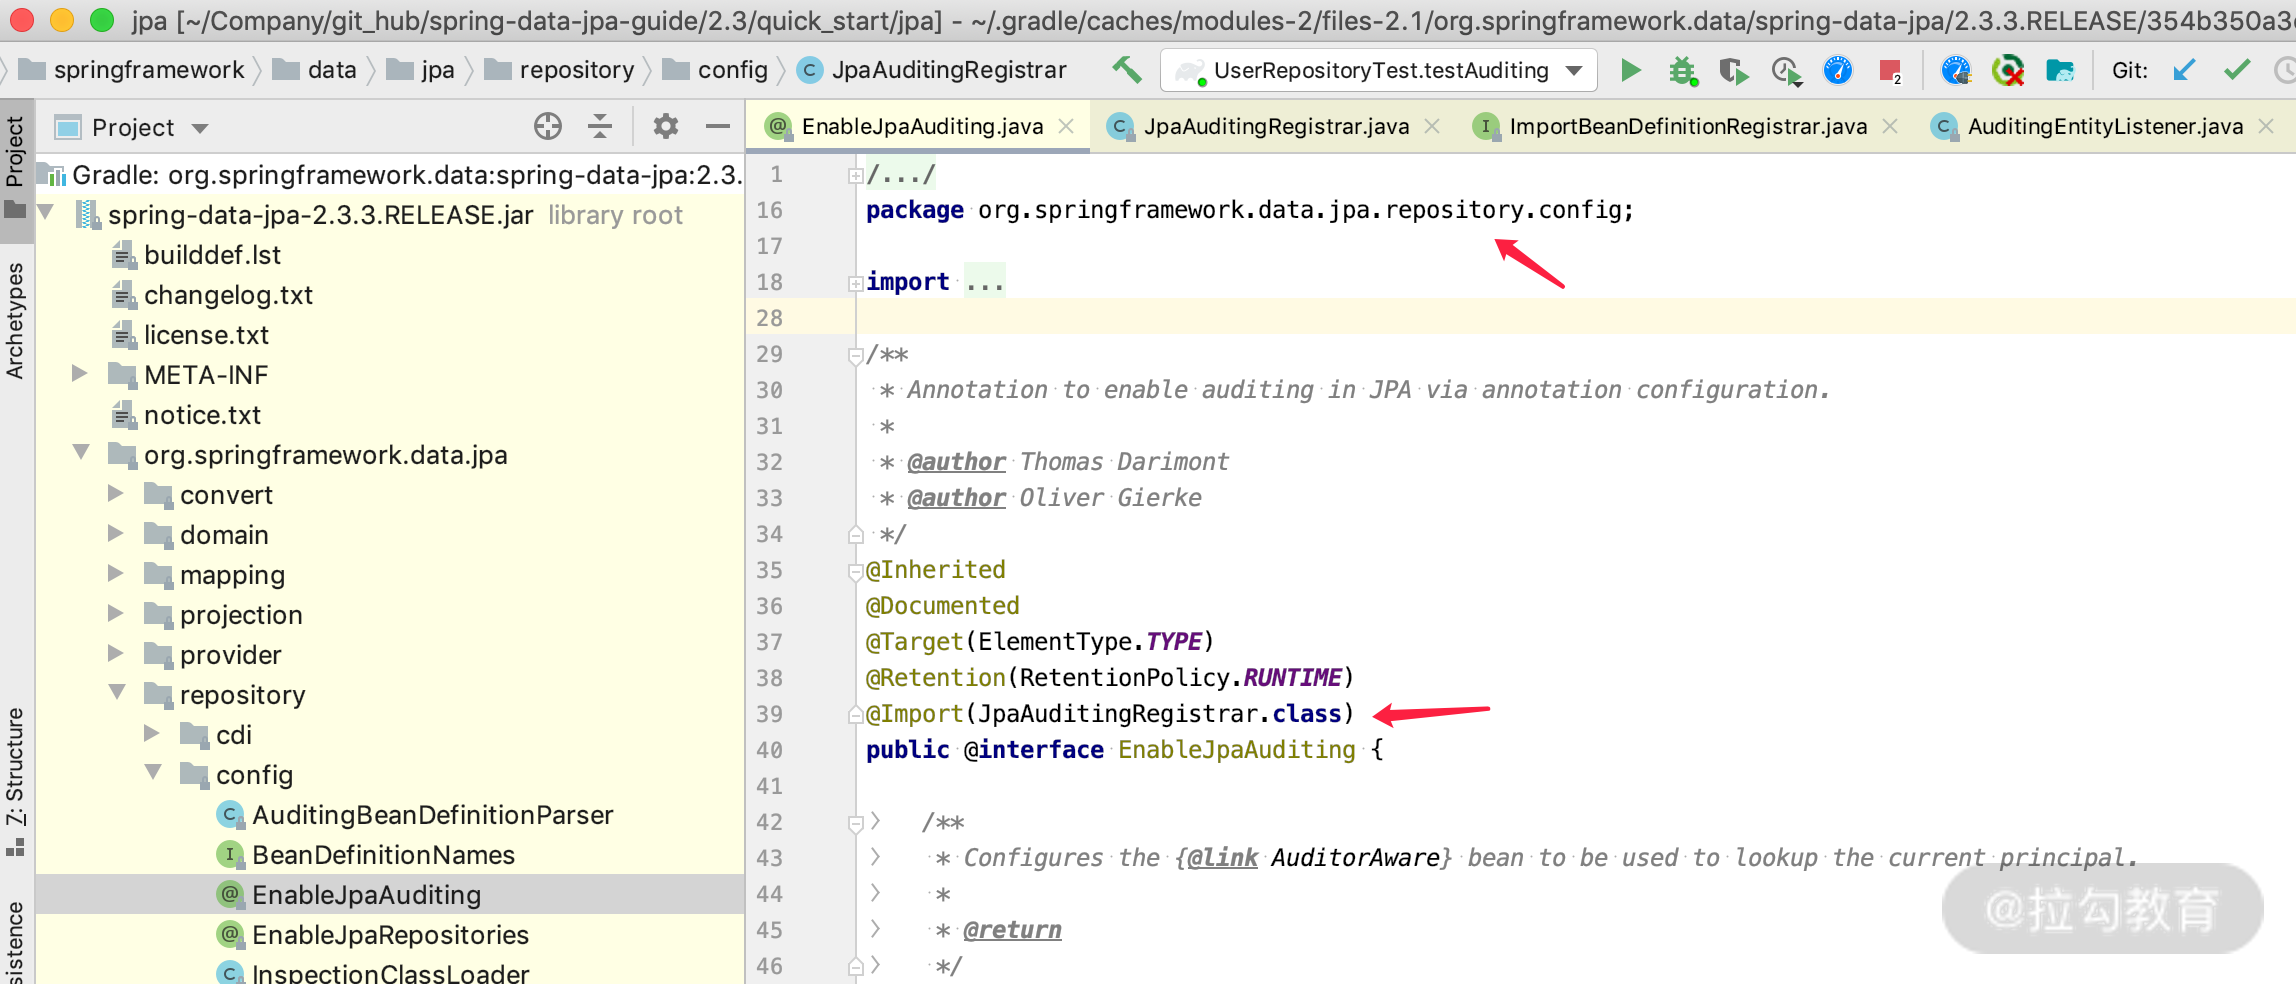Close the EnableJpaAuditing.java tab

[1066, 126]
